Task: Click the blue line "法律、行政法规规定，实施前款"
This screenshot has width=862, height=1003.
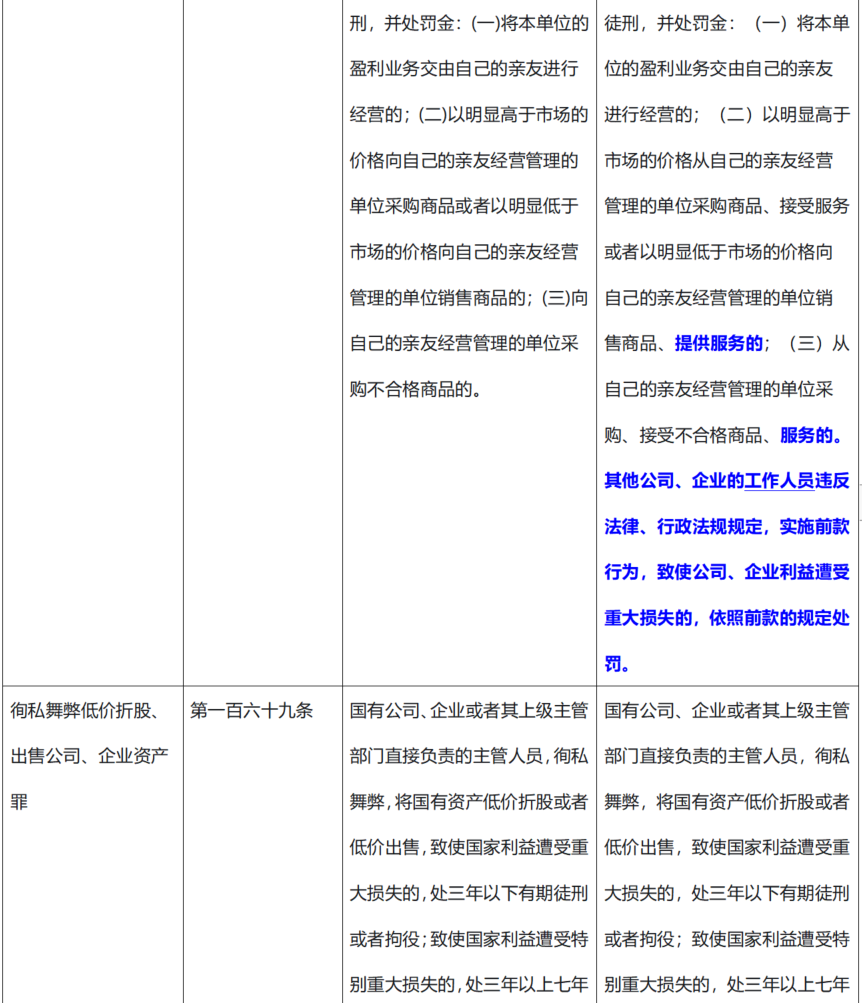Action: coord(726,527)
